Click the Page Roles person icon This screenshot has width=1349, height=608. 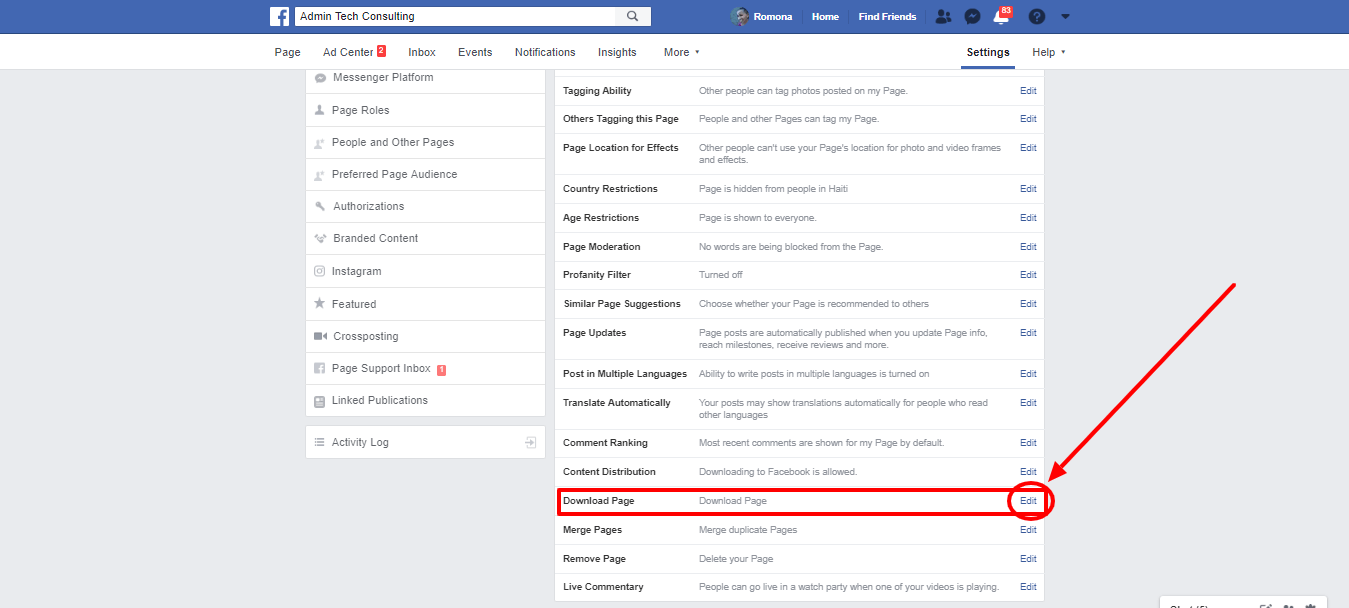pyautogui.click(x=320, y=110)
